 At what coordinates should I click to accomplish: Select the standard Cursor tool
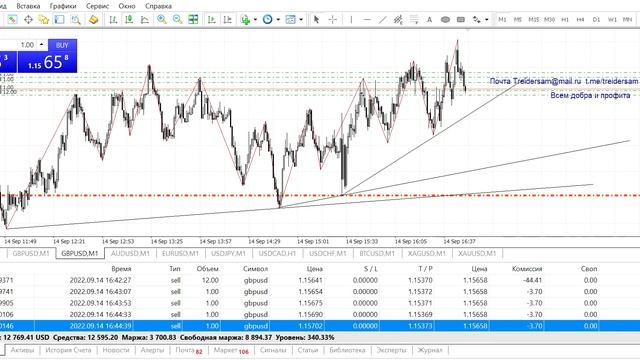pyautogui.click(x=316, y=19)
